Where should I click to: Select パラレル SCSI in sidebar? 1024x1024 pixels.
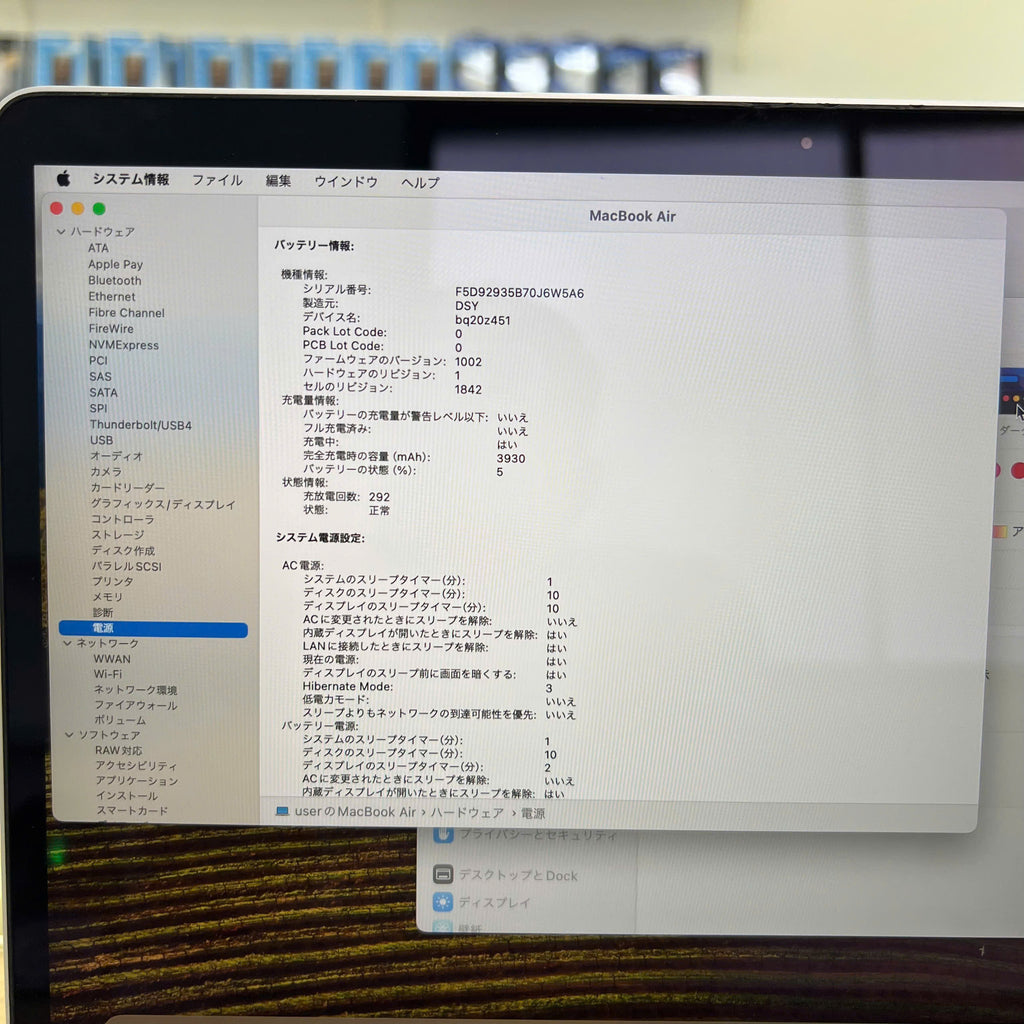click(x=127, y=566)
